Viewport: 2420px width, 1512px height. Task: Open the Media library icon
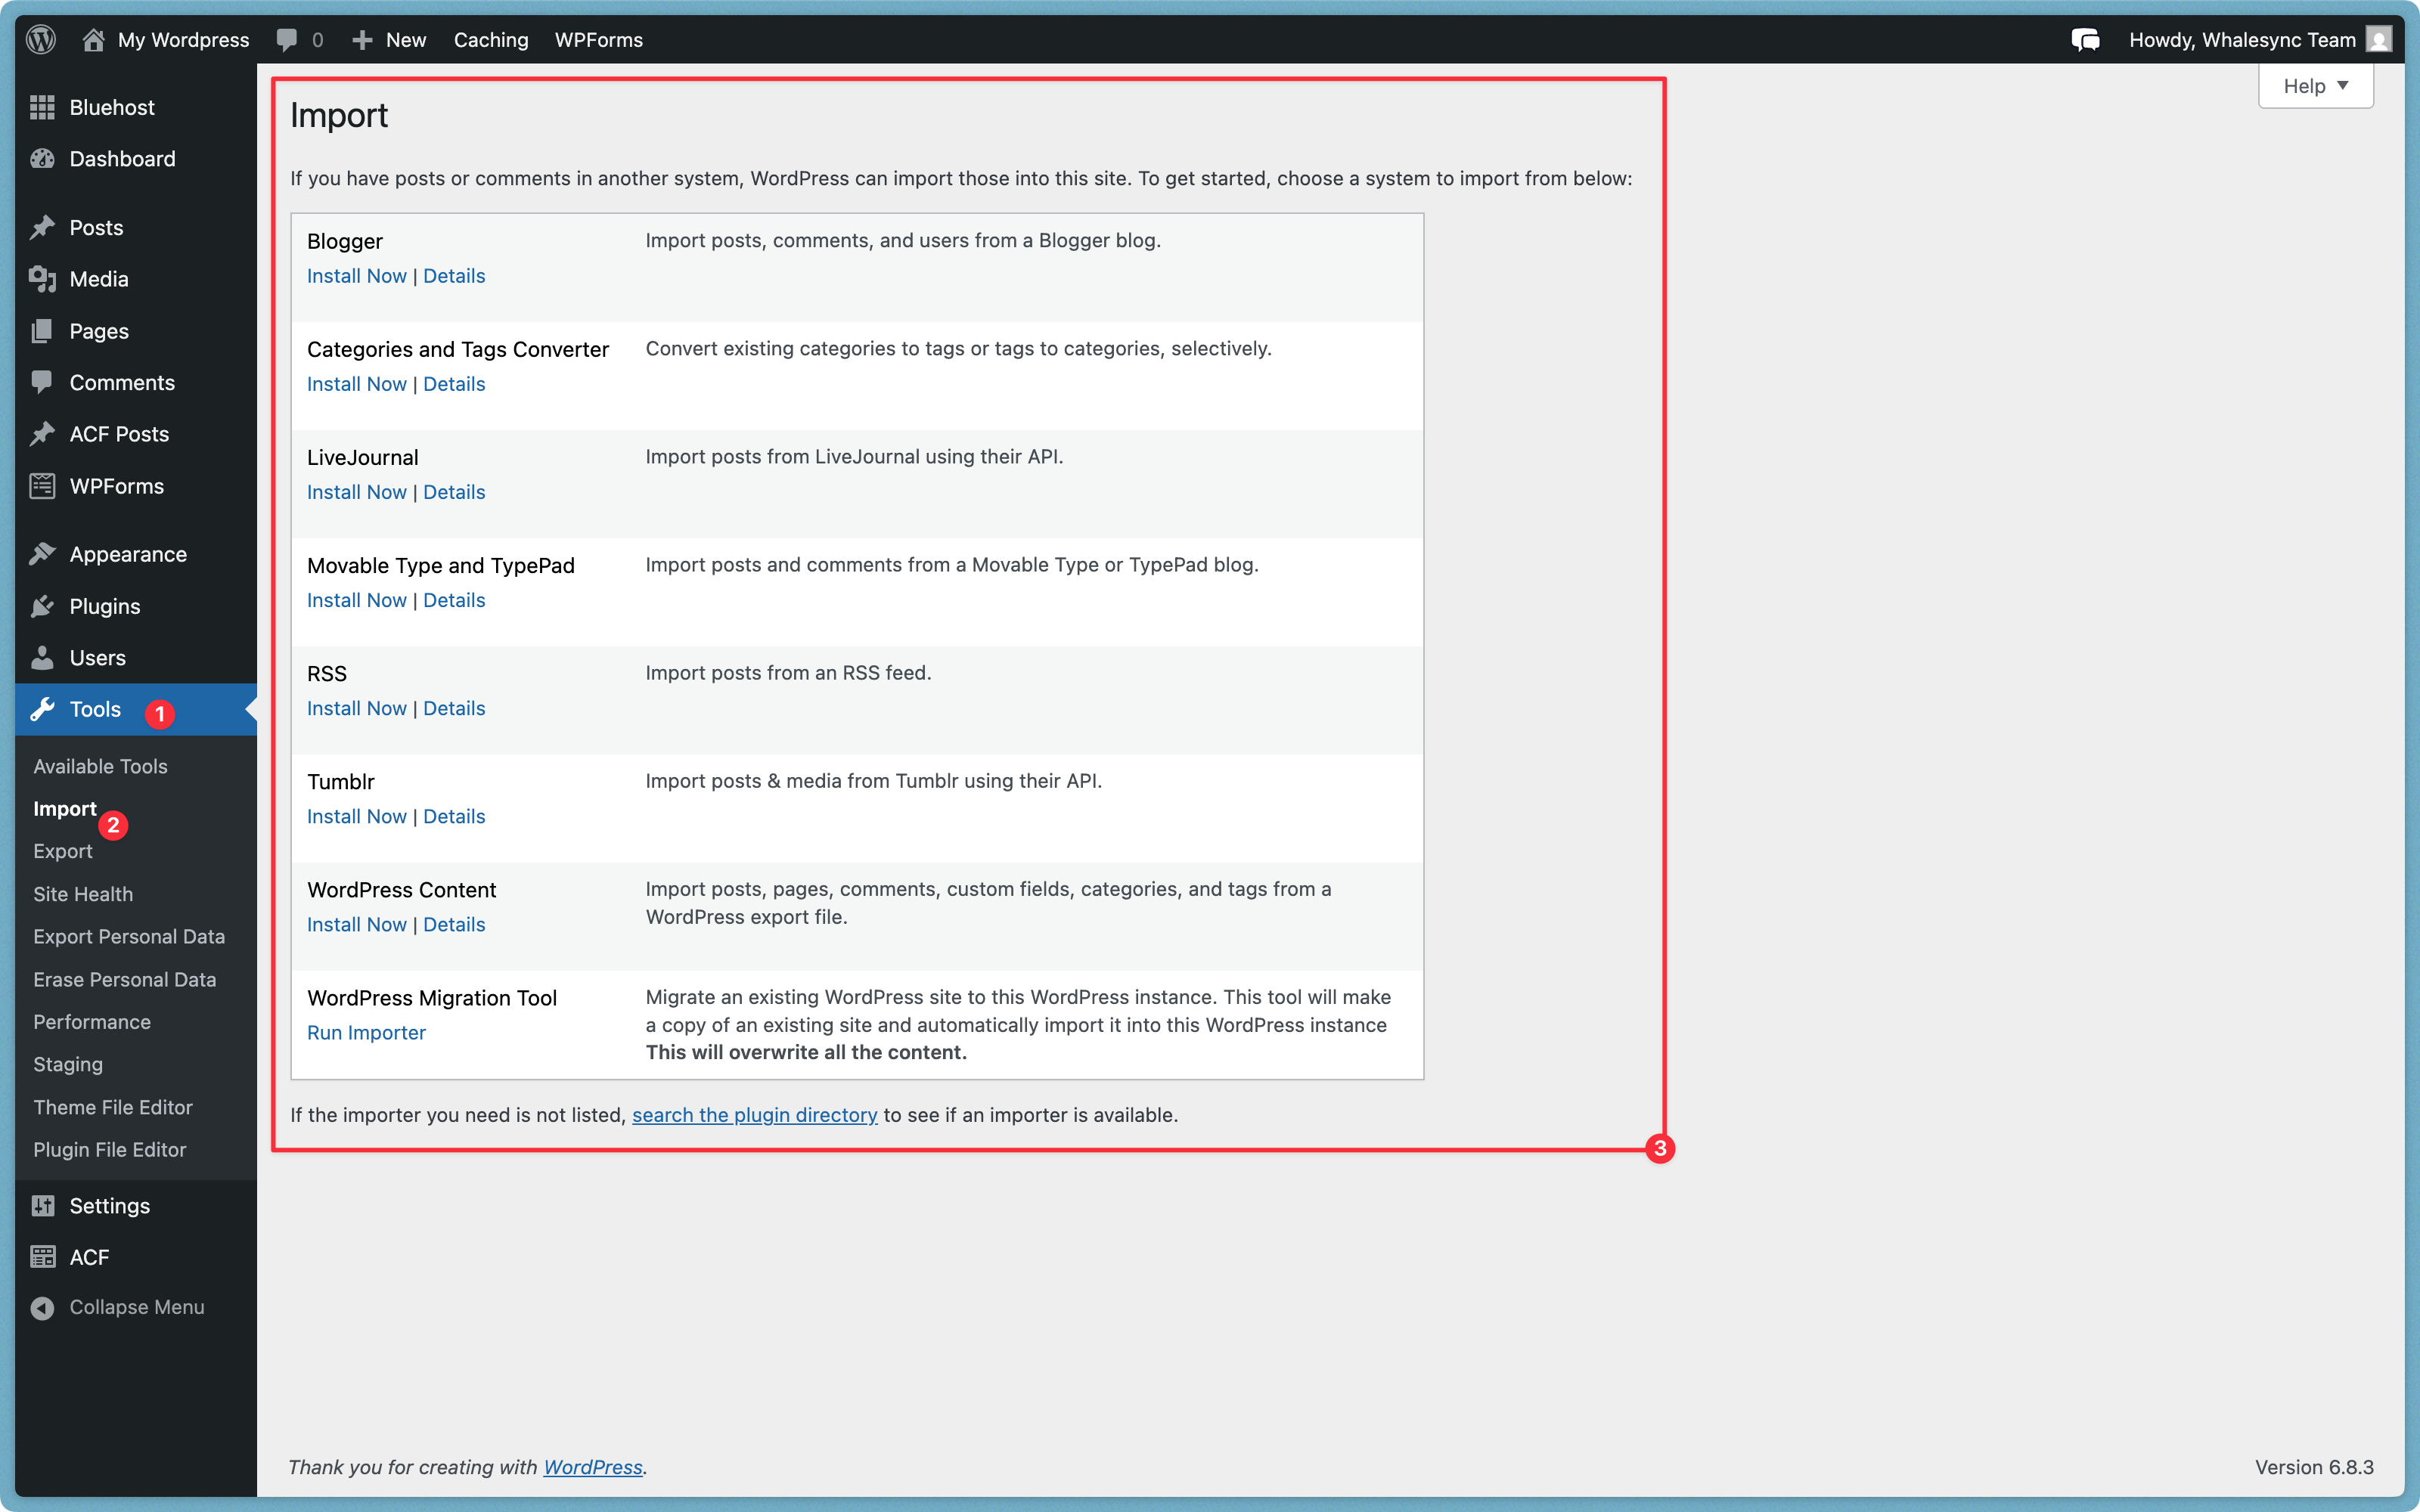point(42,279)
